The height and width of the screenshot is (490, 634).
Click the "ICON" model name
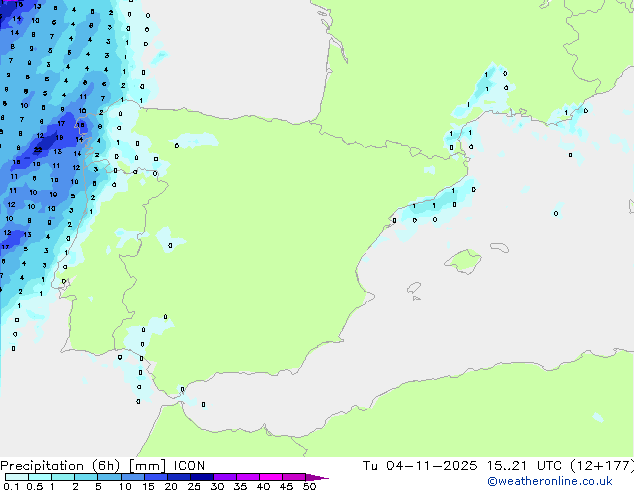coord(189,466)
